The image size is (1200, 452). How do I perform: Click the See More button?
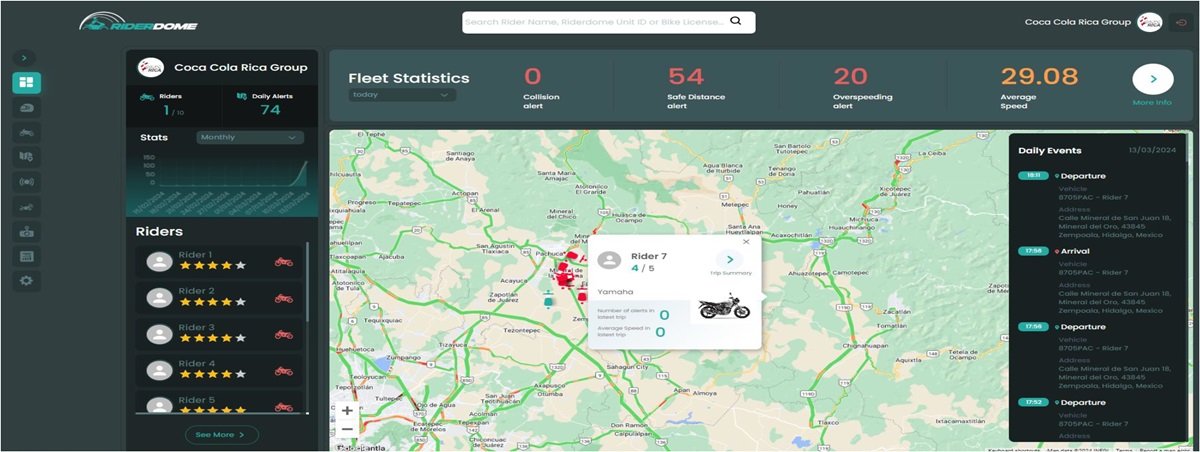[x=221, y=435]
